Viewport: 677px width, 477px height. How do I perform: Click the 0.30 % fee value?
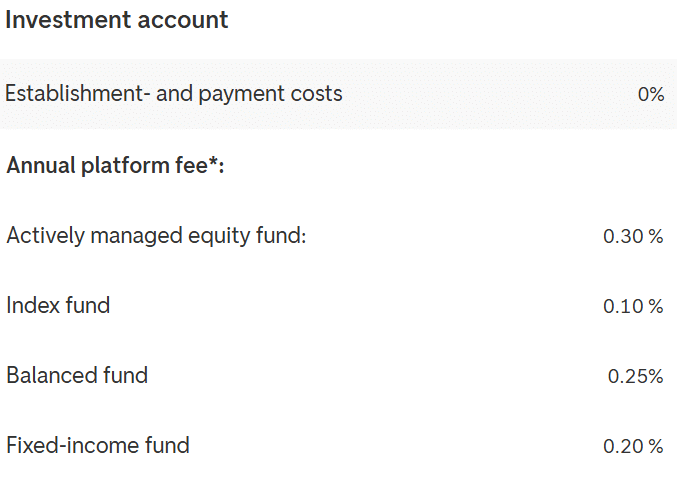click(x=633, y=237)
